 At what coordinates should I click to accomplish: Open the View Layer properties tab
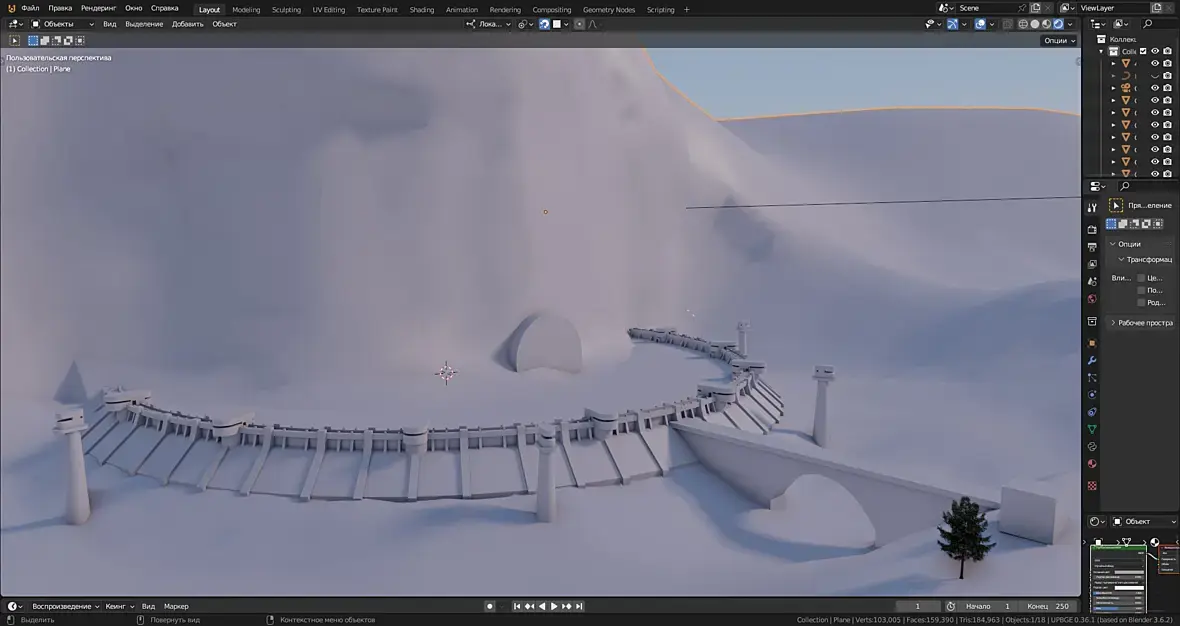click(x=1092, y=264)
